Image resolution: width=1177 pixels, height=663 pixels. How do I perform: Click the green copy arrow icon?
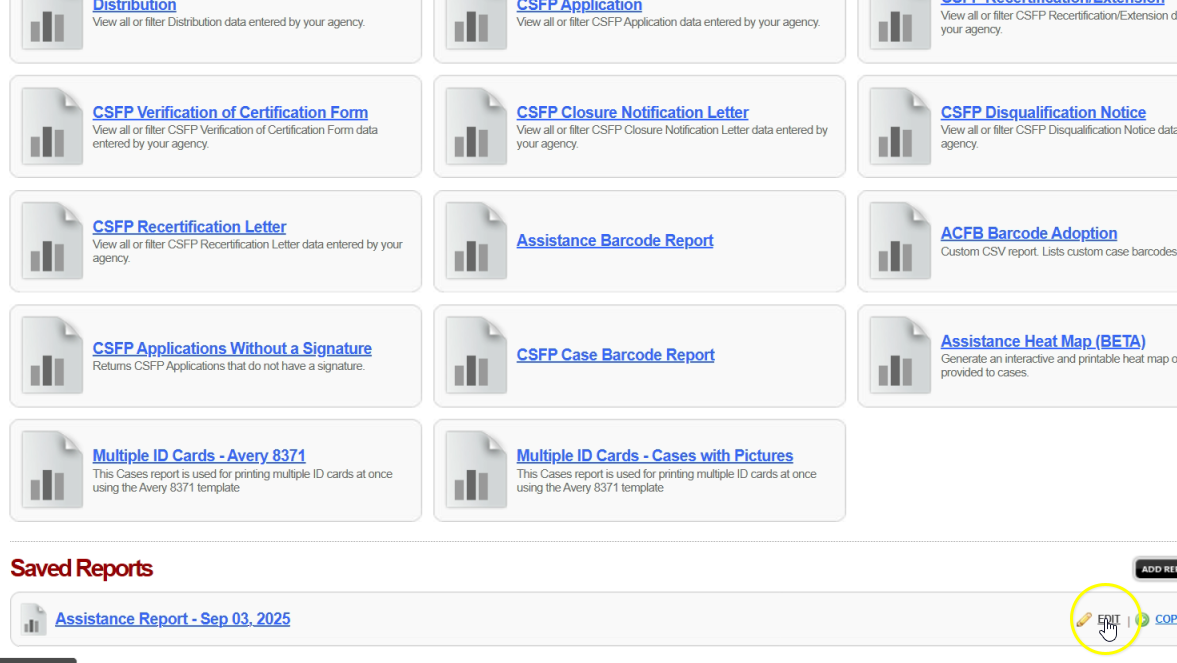(x=1142, y=620)
